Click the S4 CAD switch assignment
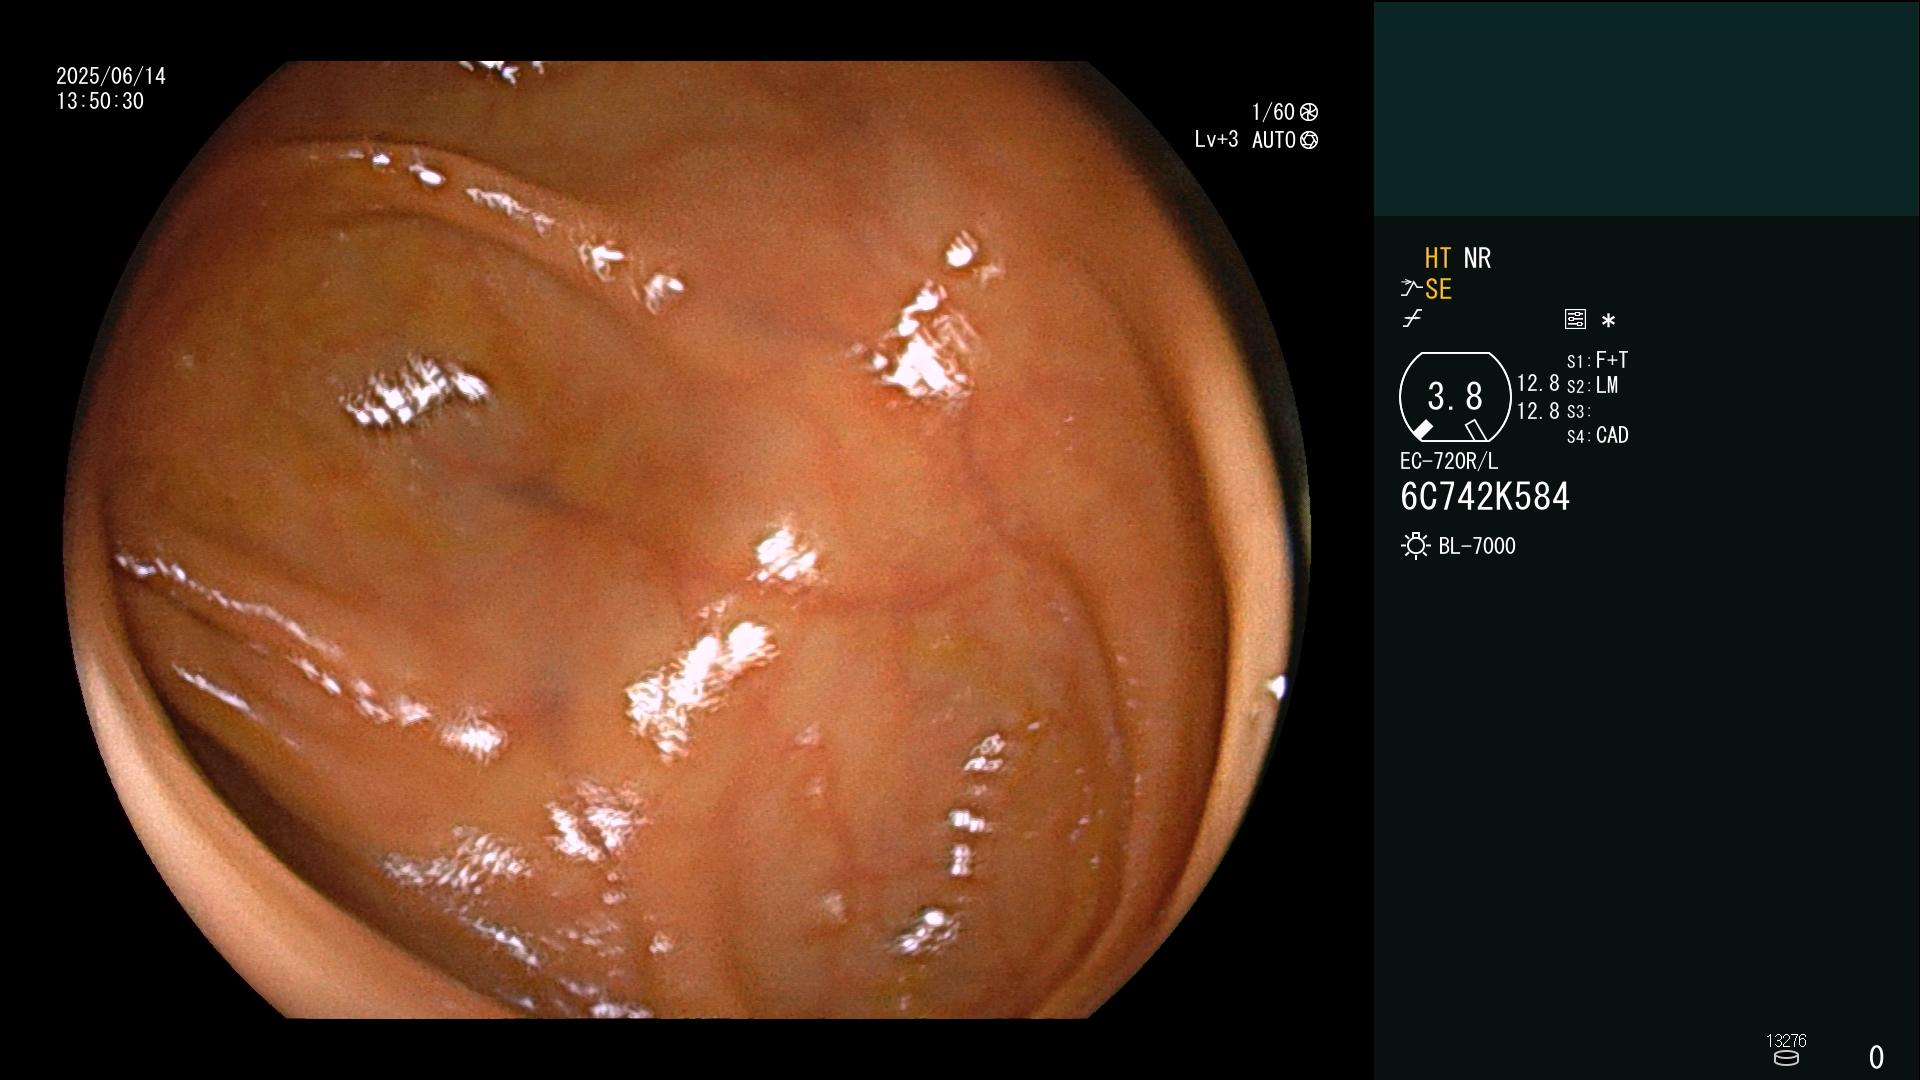 (1598, 436)
